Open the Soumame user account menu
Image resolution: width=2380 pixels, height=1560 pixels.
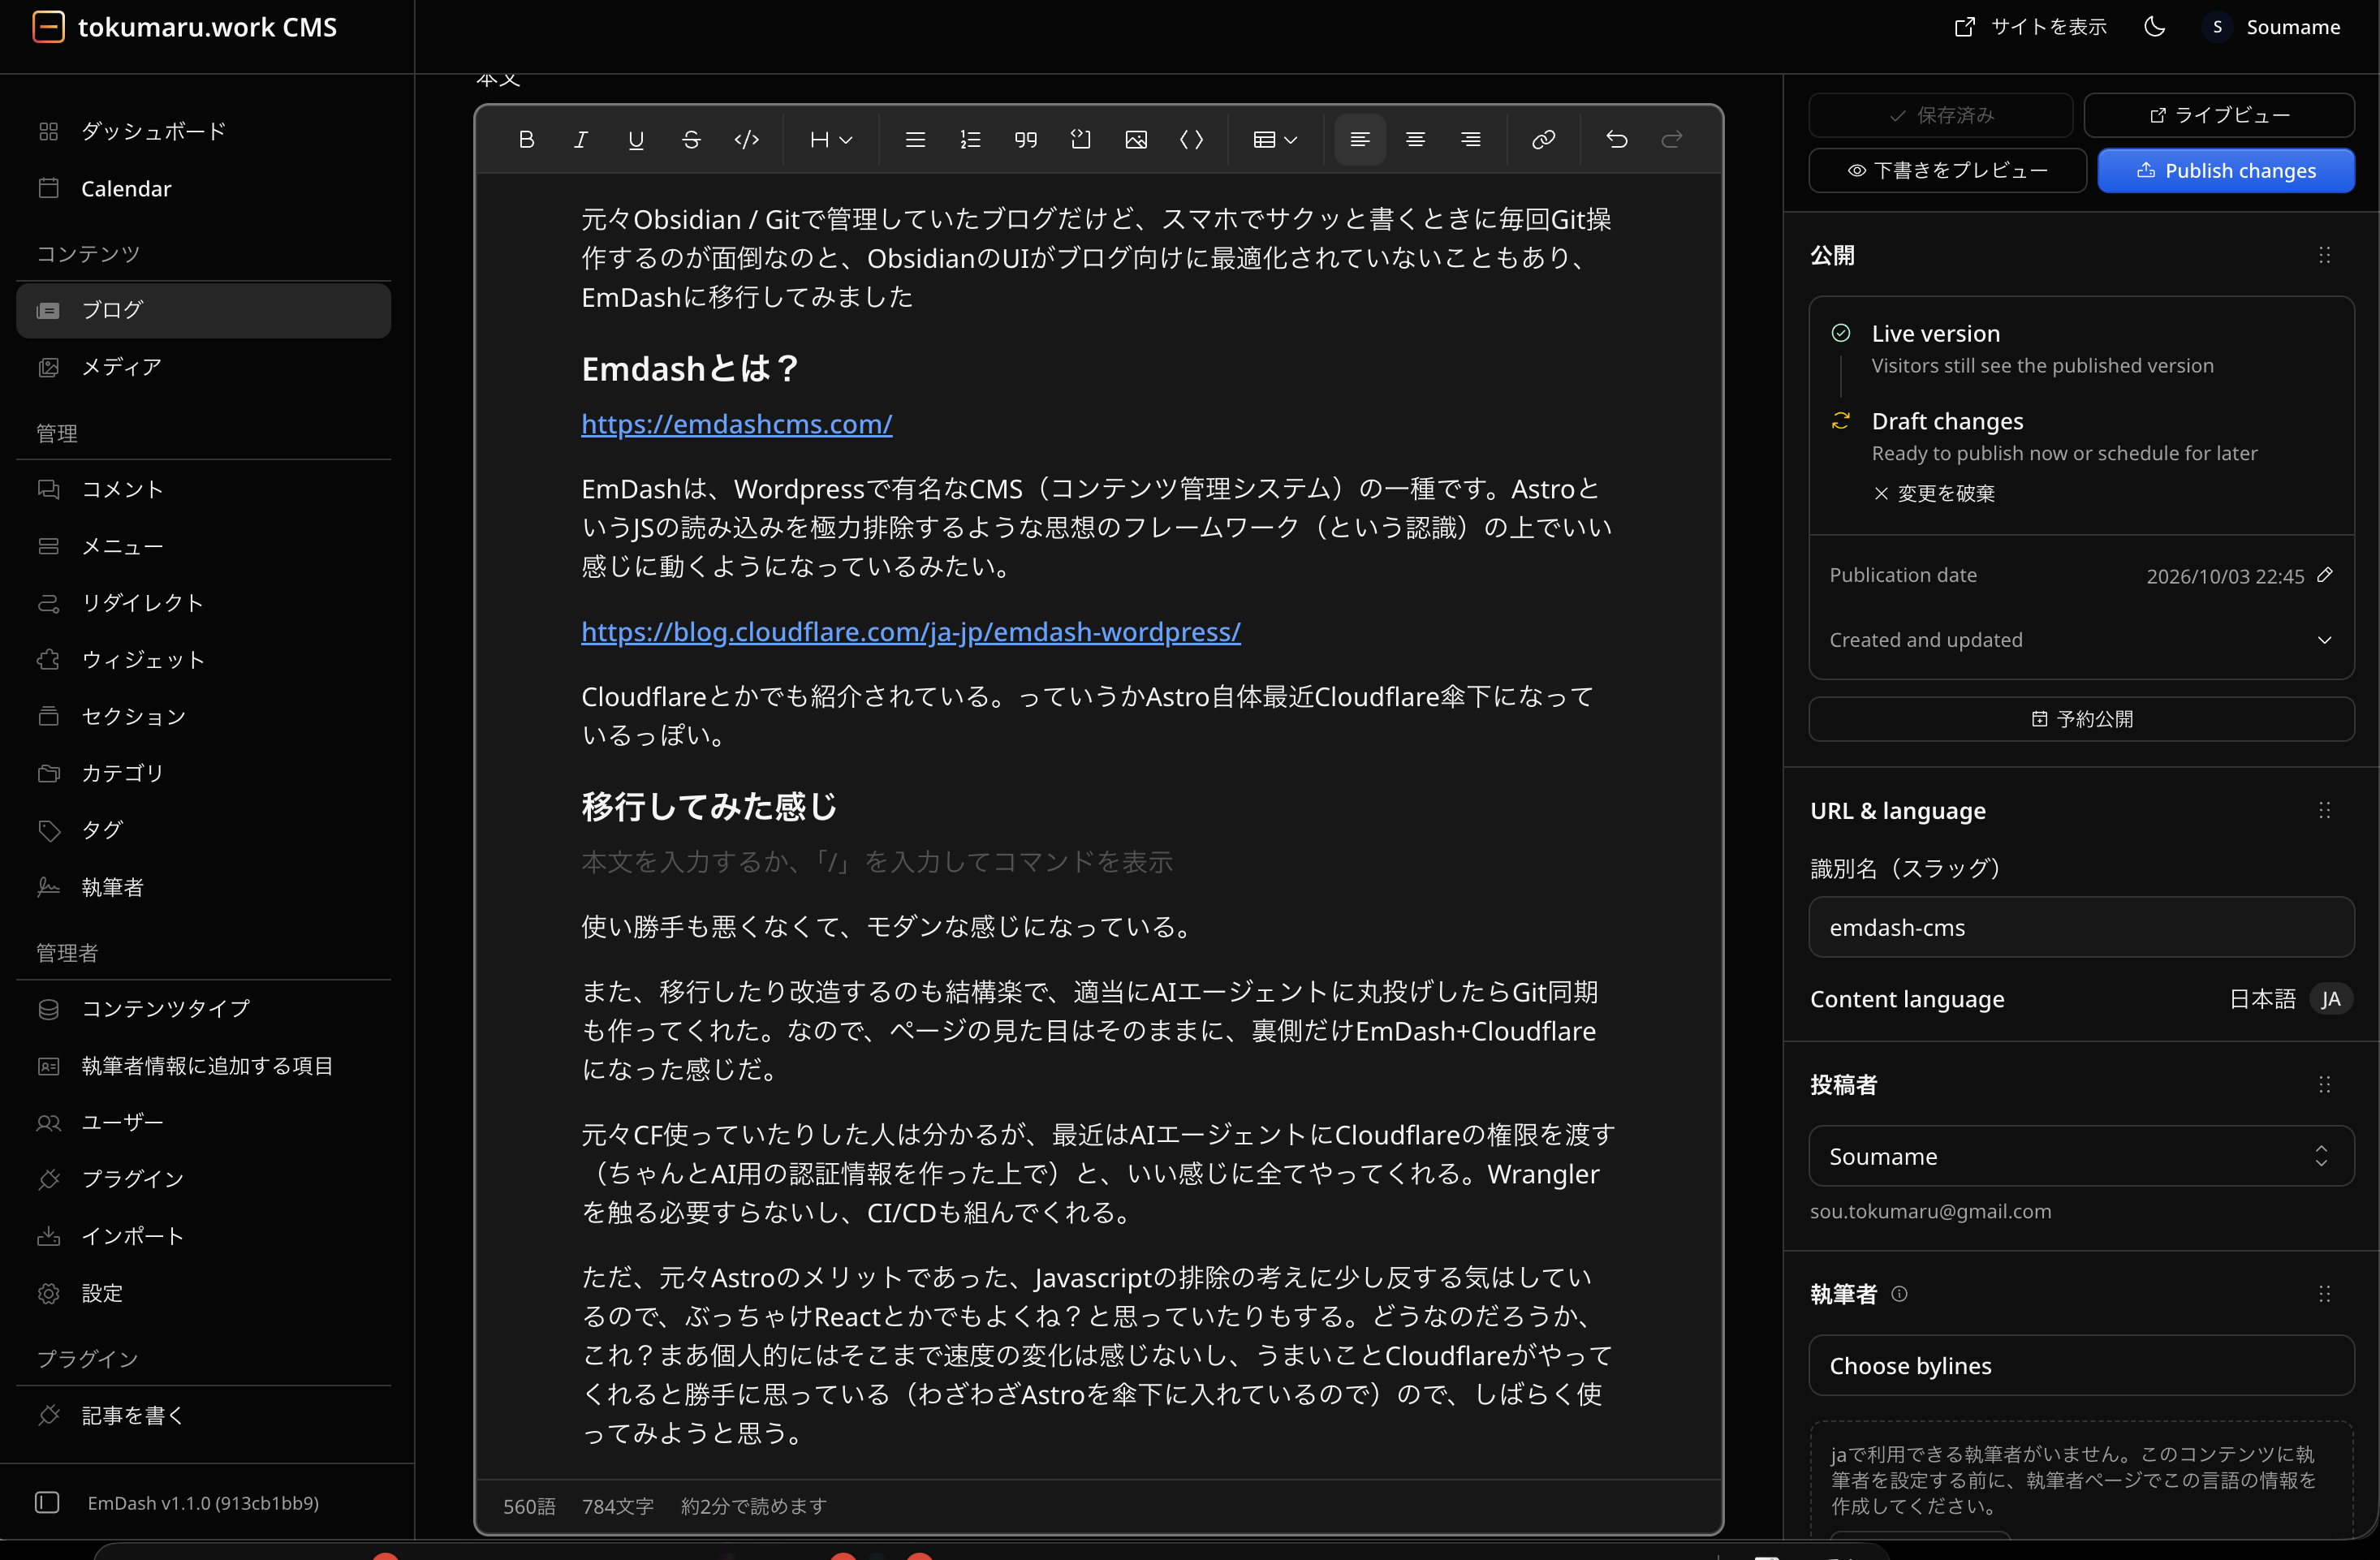point(2272,27)
